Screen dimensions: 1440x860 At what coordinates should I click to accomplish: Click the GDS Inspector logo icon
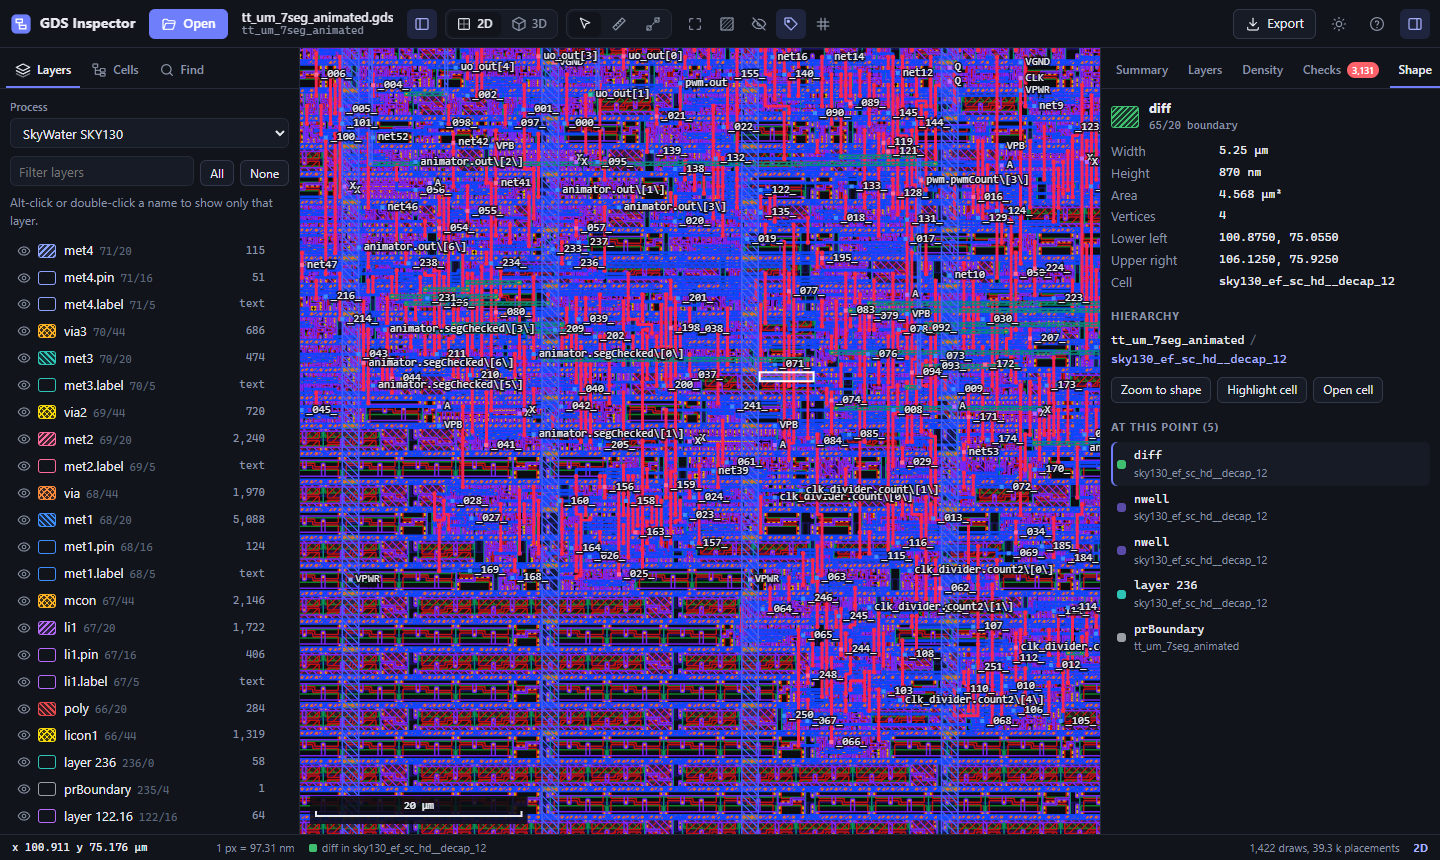[x=21, y=24]
